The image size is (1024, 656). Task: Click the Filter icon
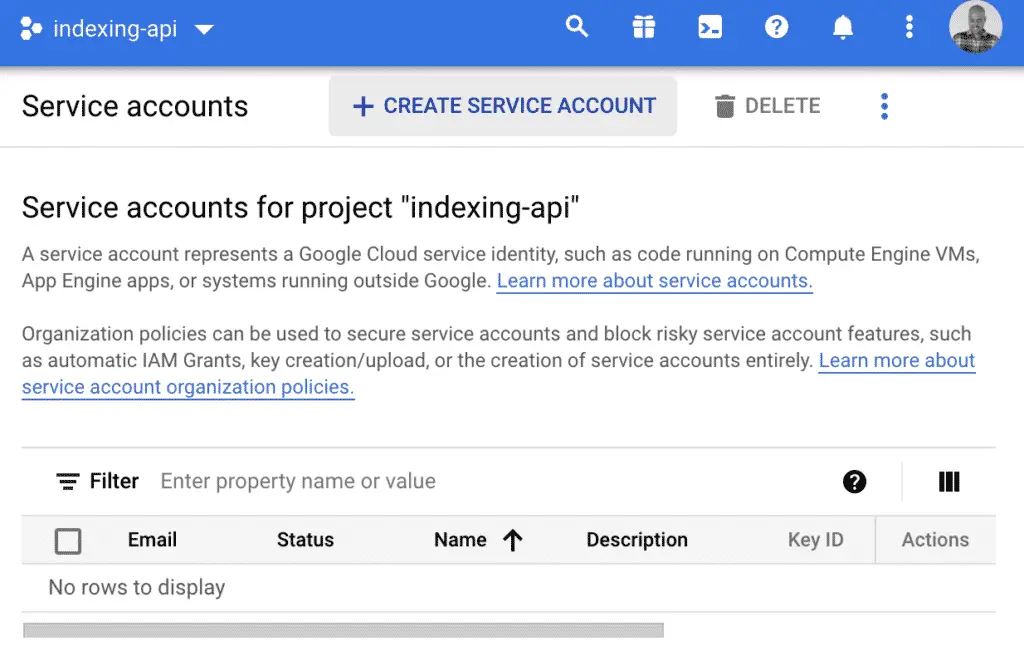pos(67,482)
